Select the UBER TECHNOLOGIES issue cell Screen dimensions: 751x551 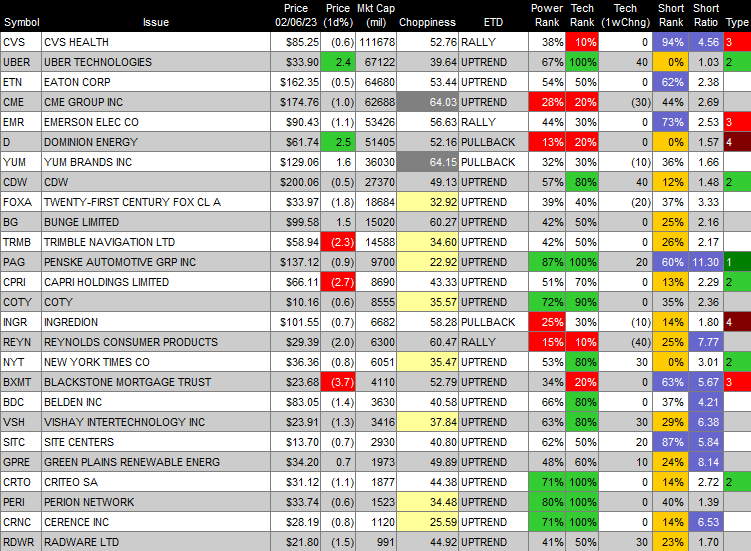tap(156, 62)
